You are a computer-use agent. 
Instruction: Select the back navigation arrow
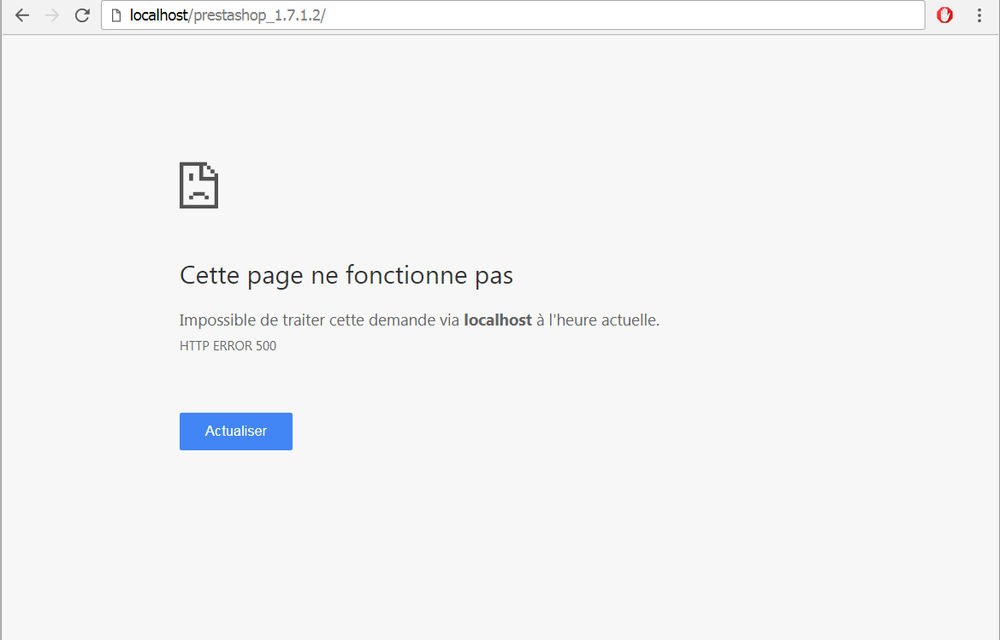coord(22,15)
